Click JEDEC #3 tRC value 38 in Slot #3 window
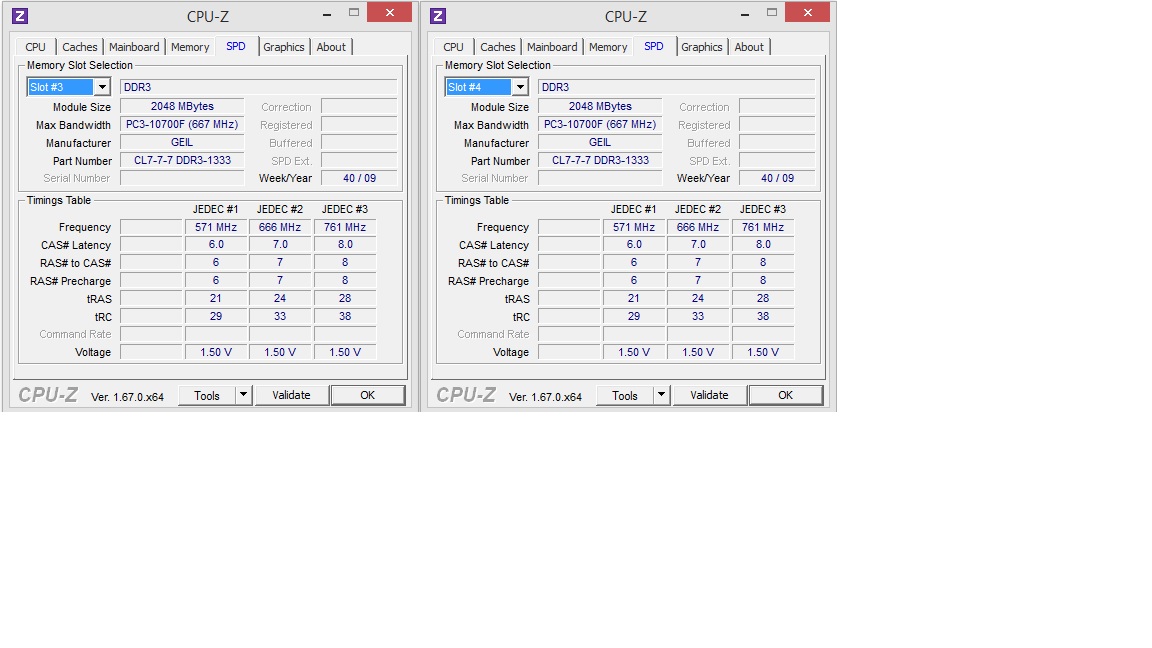 (345, 316)
